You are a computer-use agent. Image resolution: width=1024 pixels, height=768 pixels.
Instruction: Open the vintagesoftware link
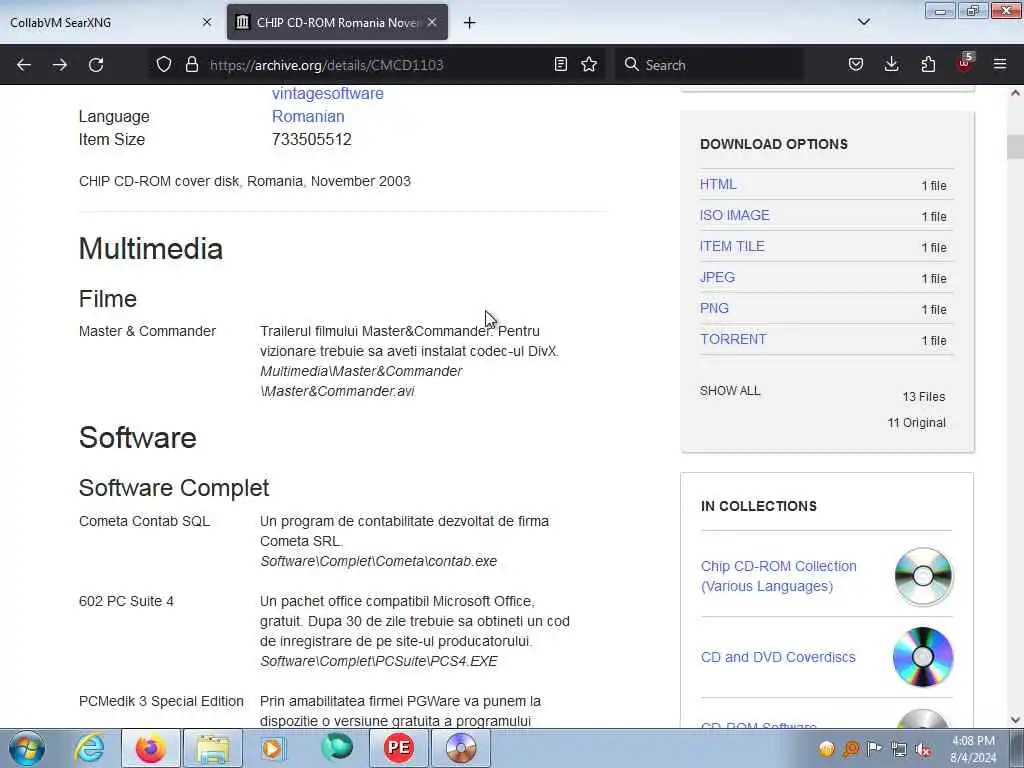coord(328,93)
